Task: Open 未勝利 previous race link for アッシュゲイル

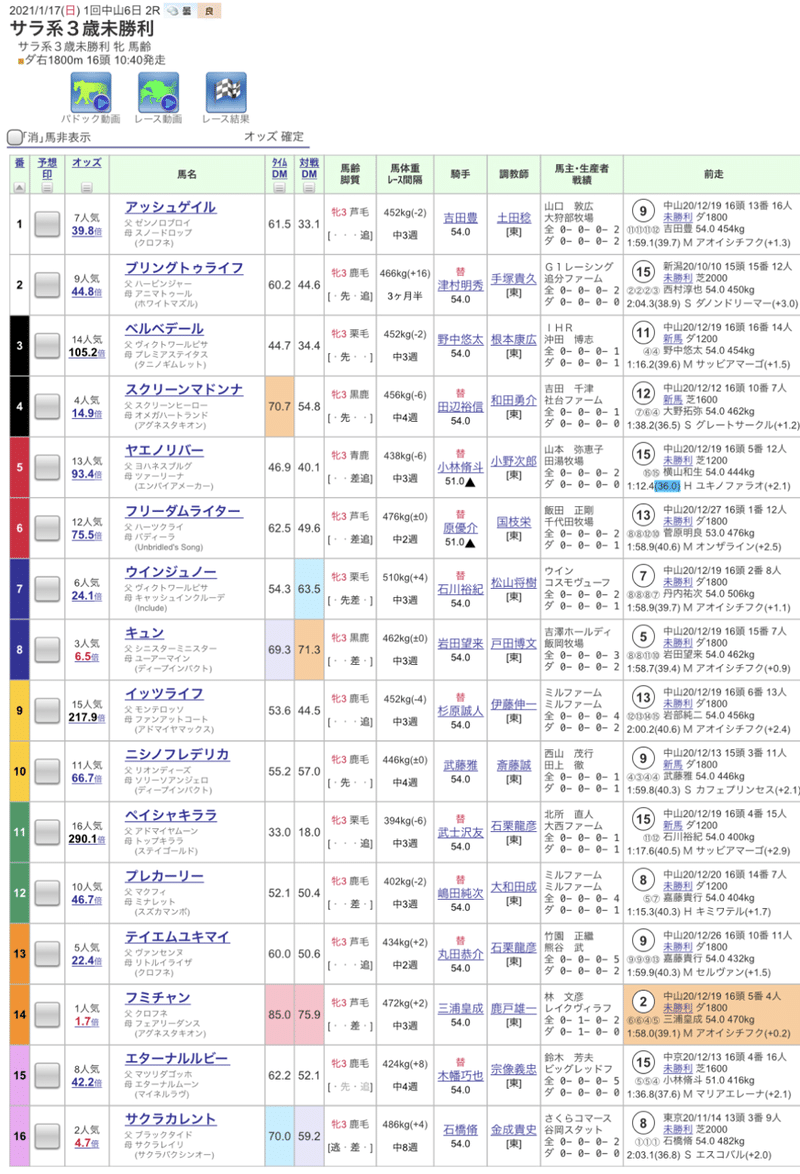Action: click(x=677, y=217)
